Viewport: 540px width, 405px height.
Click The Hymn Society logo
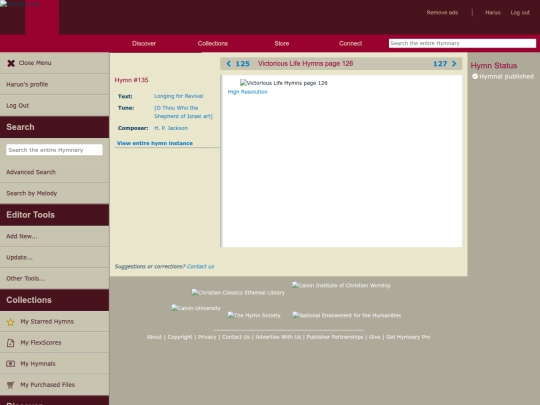[x=254, y=315]
